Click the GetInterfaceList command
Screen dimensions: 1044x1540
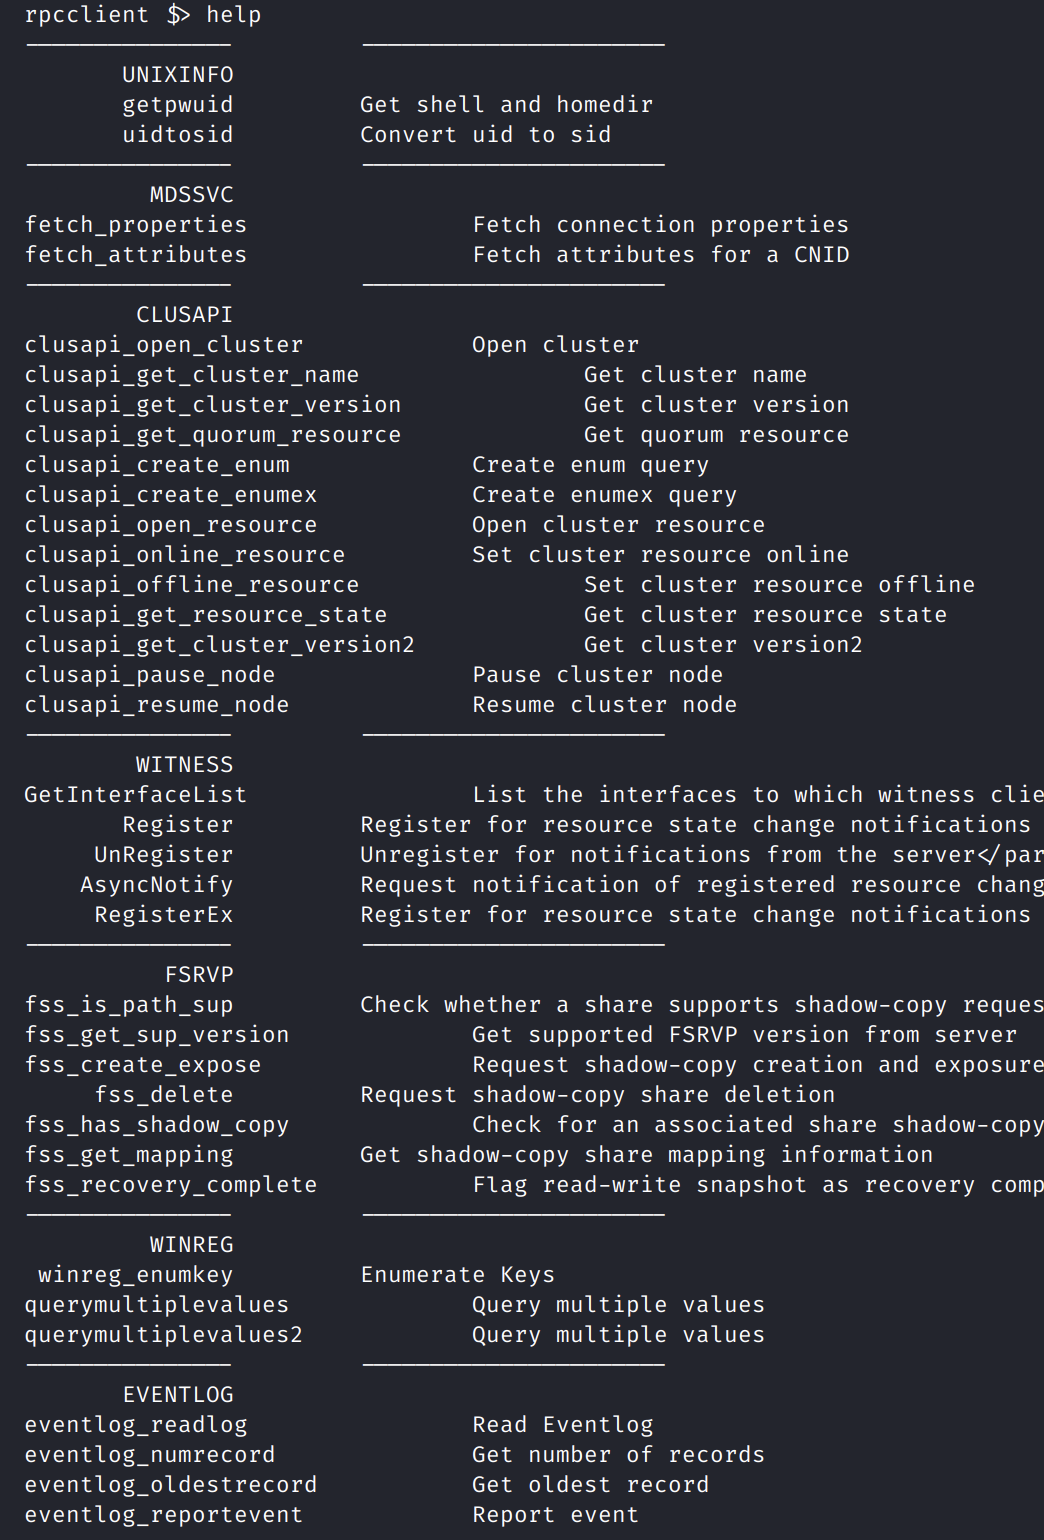point(135,795)
